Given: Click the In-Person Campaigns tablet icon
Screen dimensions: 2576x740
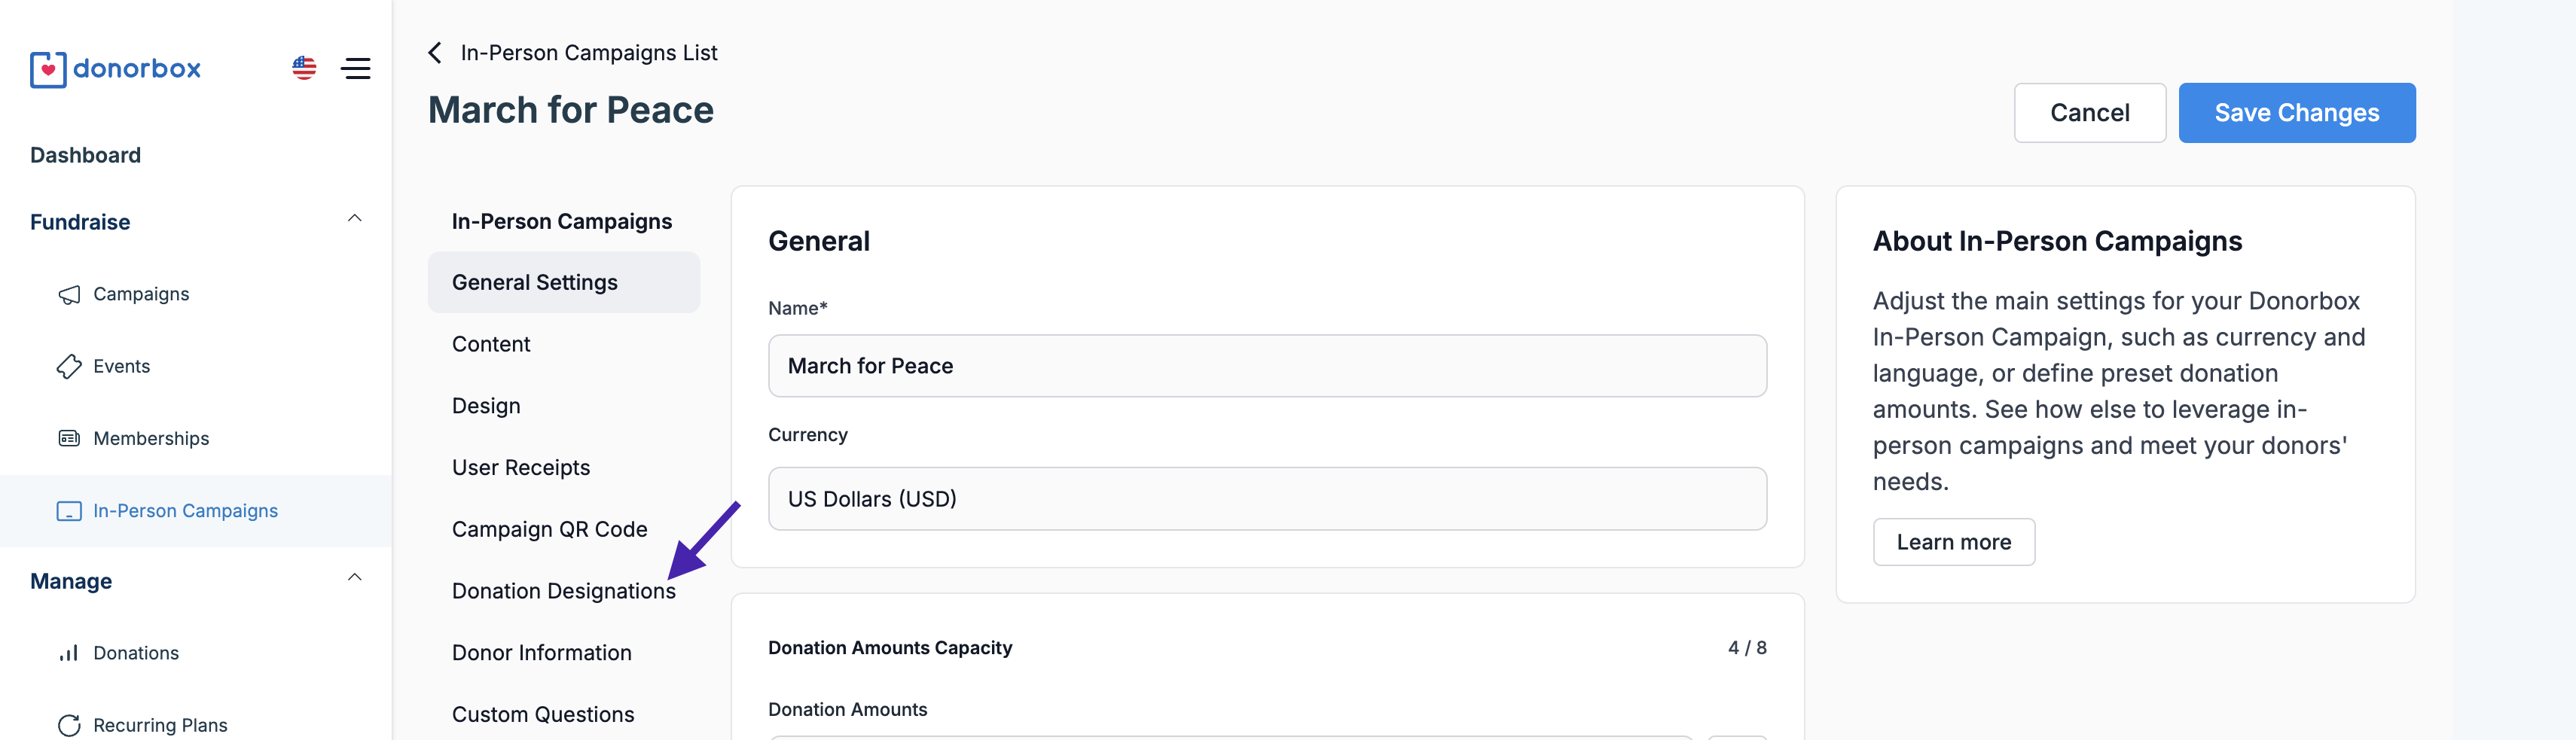Looking at the screenshot, I should 69,511.
